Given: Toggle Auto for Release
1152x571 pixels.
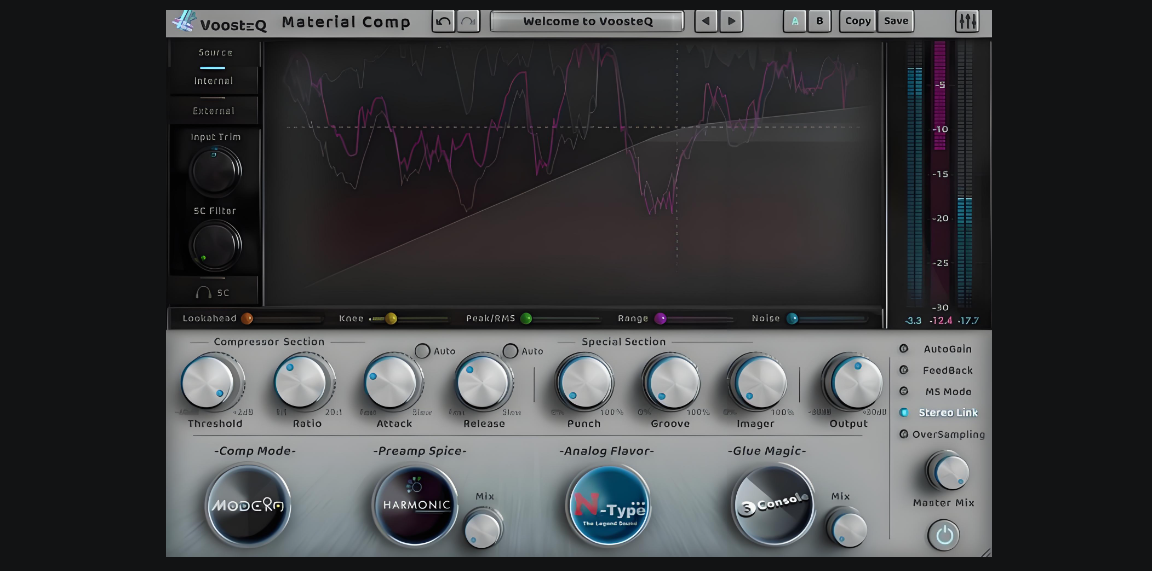Looking at the screenshot, I should point(511,351).
